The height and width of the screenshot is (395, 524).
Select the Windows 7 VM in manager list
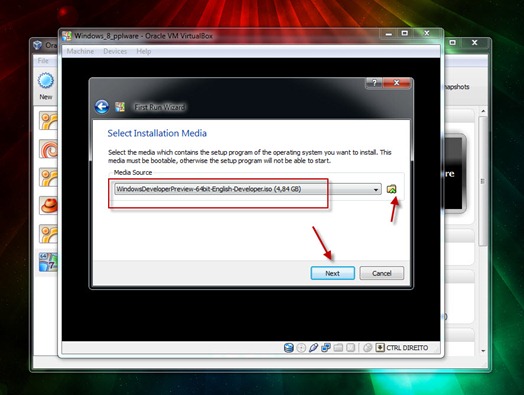tap(49, 262)
